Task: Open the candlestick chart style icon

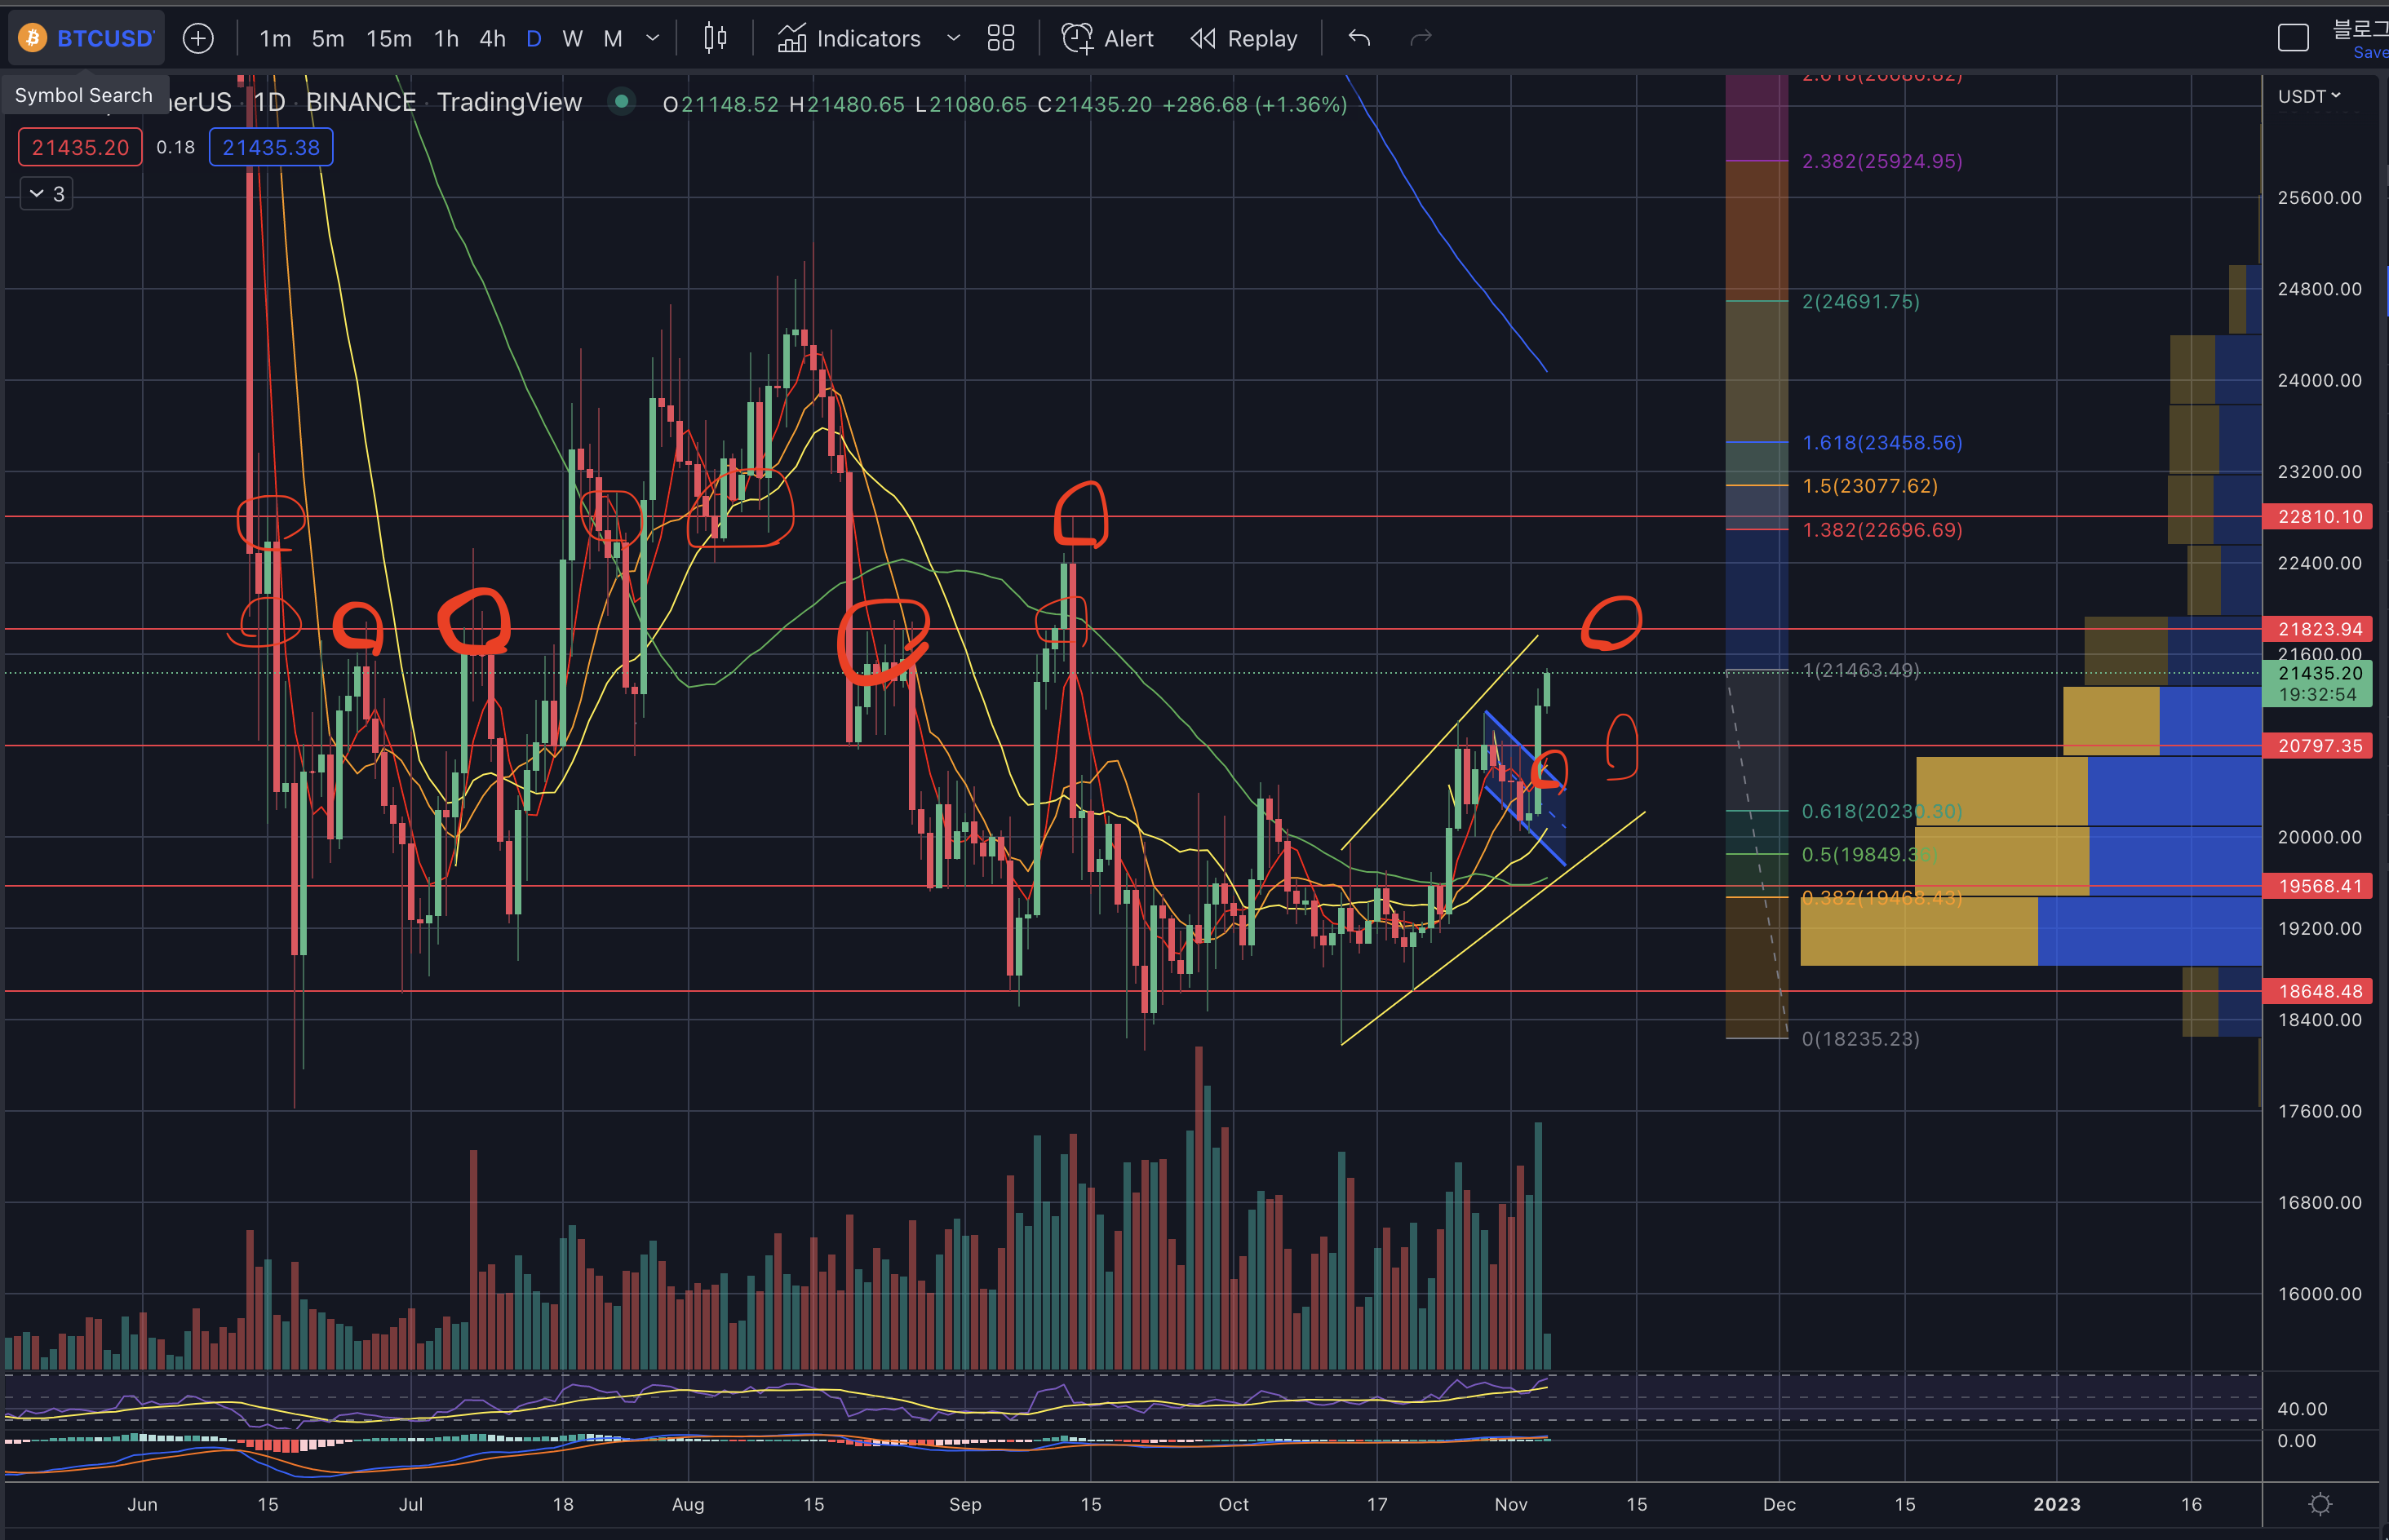Action: pos(715,38)
